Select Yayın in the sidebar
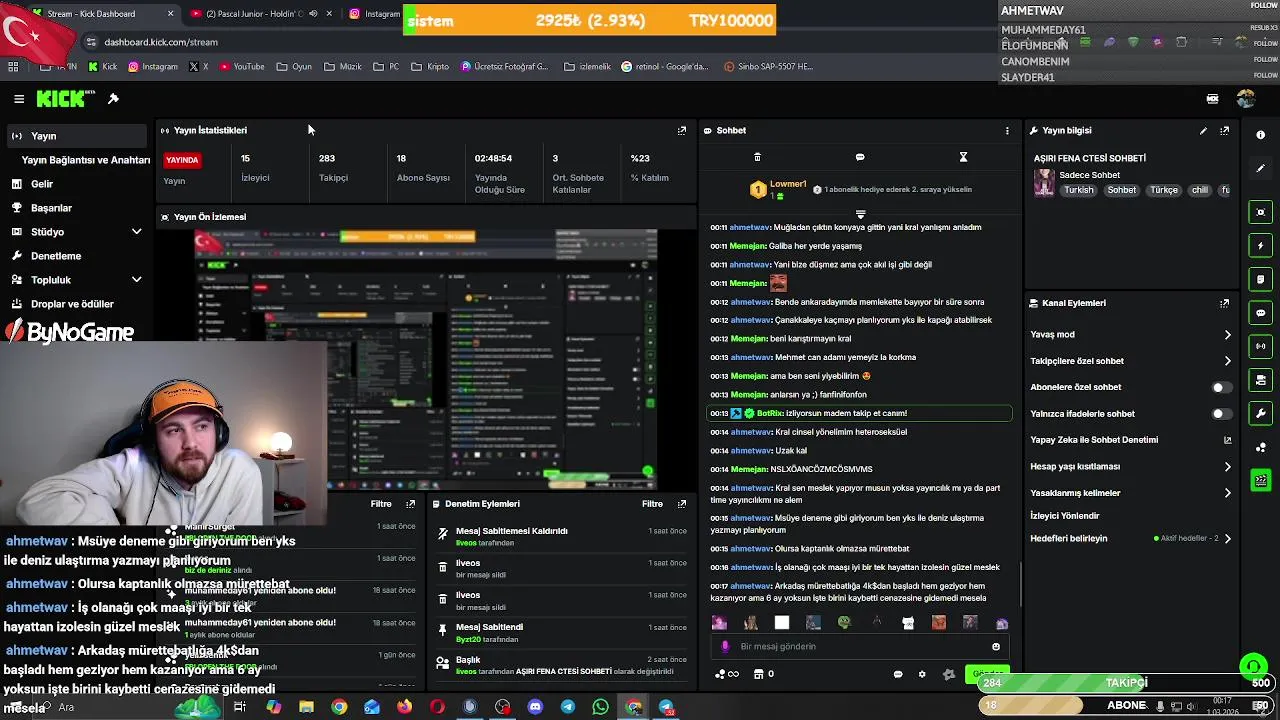The width and height of the screenshot is (1280, 720). tap(76, 136)
